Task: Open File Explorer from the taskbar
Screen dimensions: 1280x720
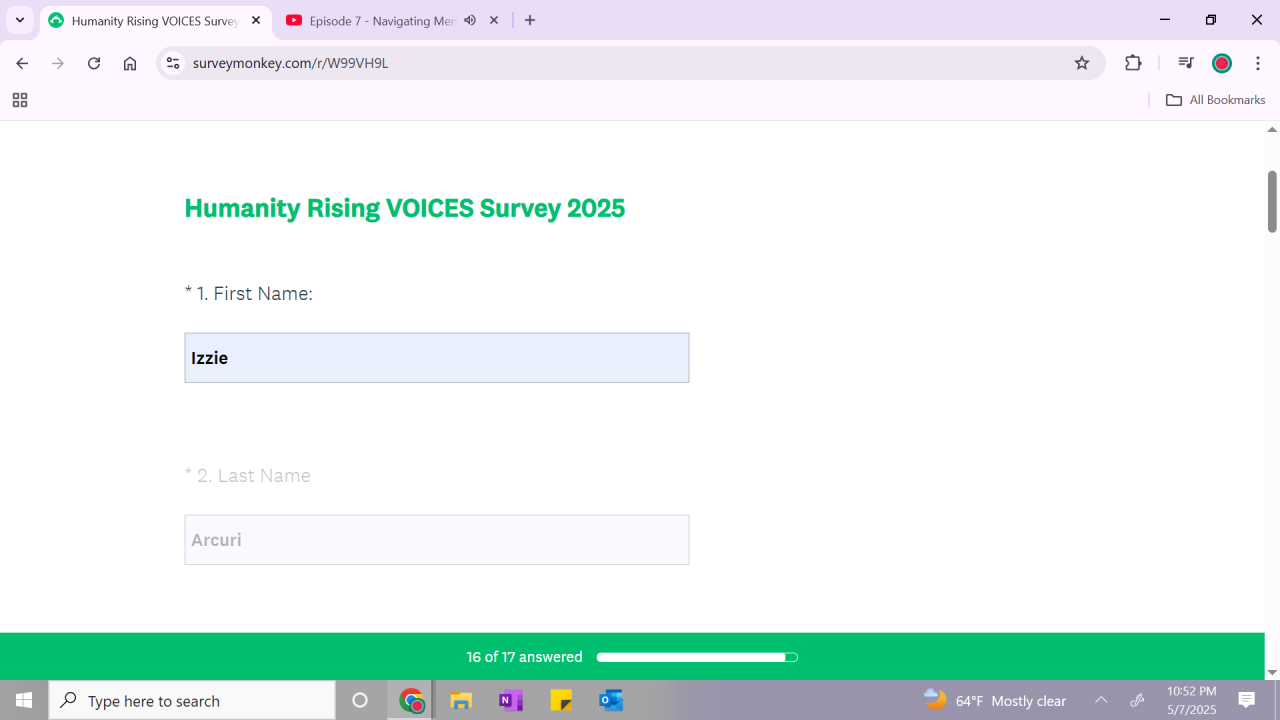Action: [461, 701]
